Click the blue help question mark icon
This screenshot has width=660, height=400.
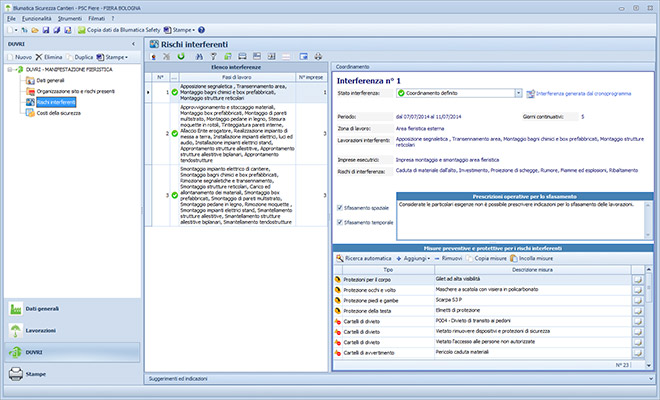[200, 30]
